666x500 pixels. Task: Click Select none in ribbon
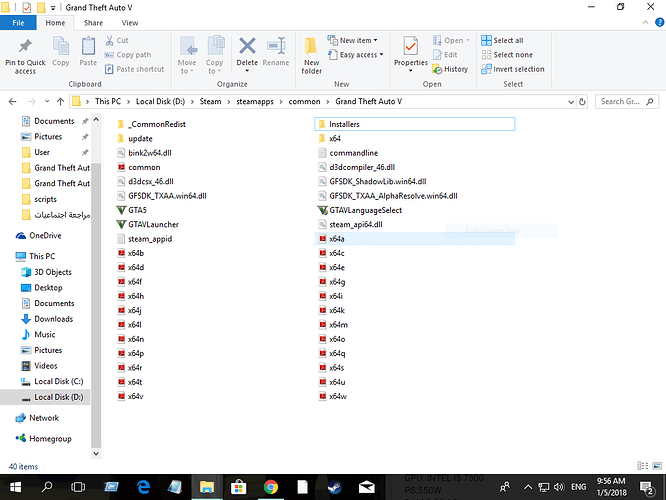pyautogui.click(x=507, y=55)
